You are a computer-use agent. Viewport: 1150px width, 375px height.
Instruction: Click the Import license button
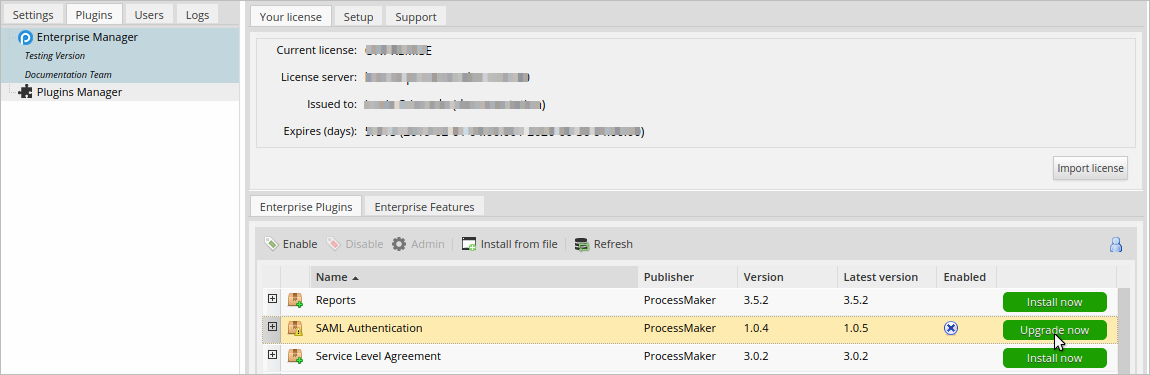pyautogui.click(x=1090, y=168)
